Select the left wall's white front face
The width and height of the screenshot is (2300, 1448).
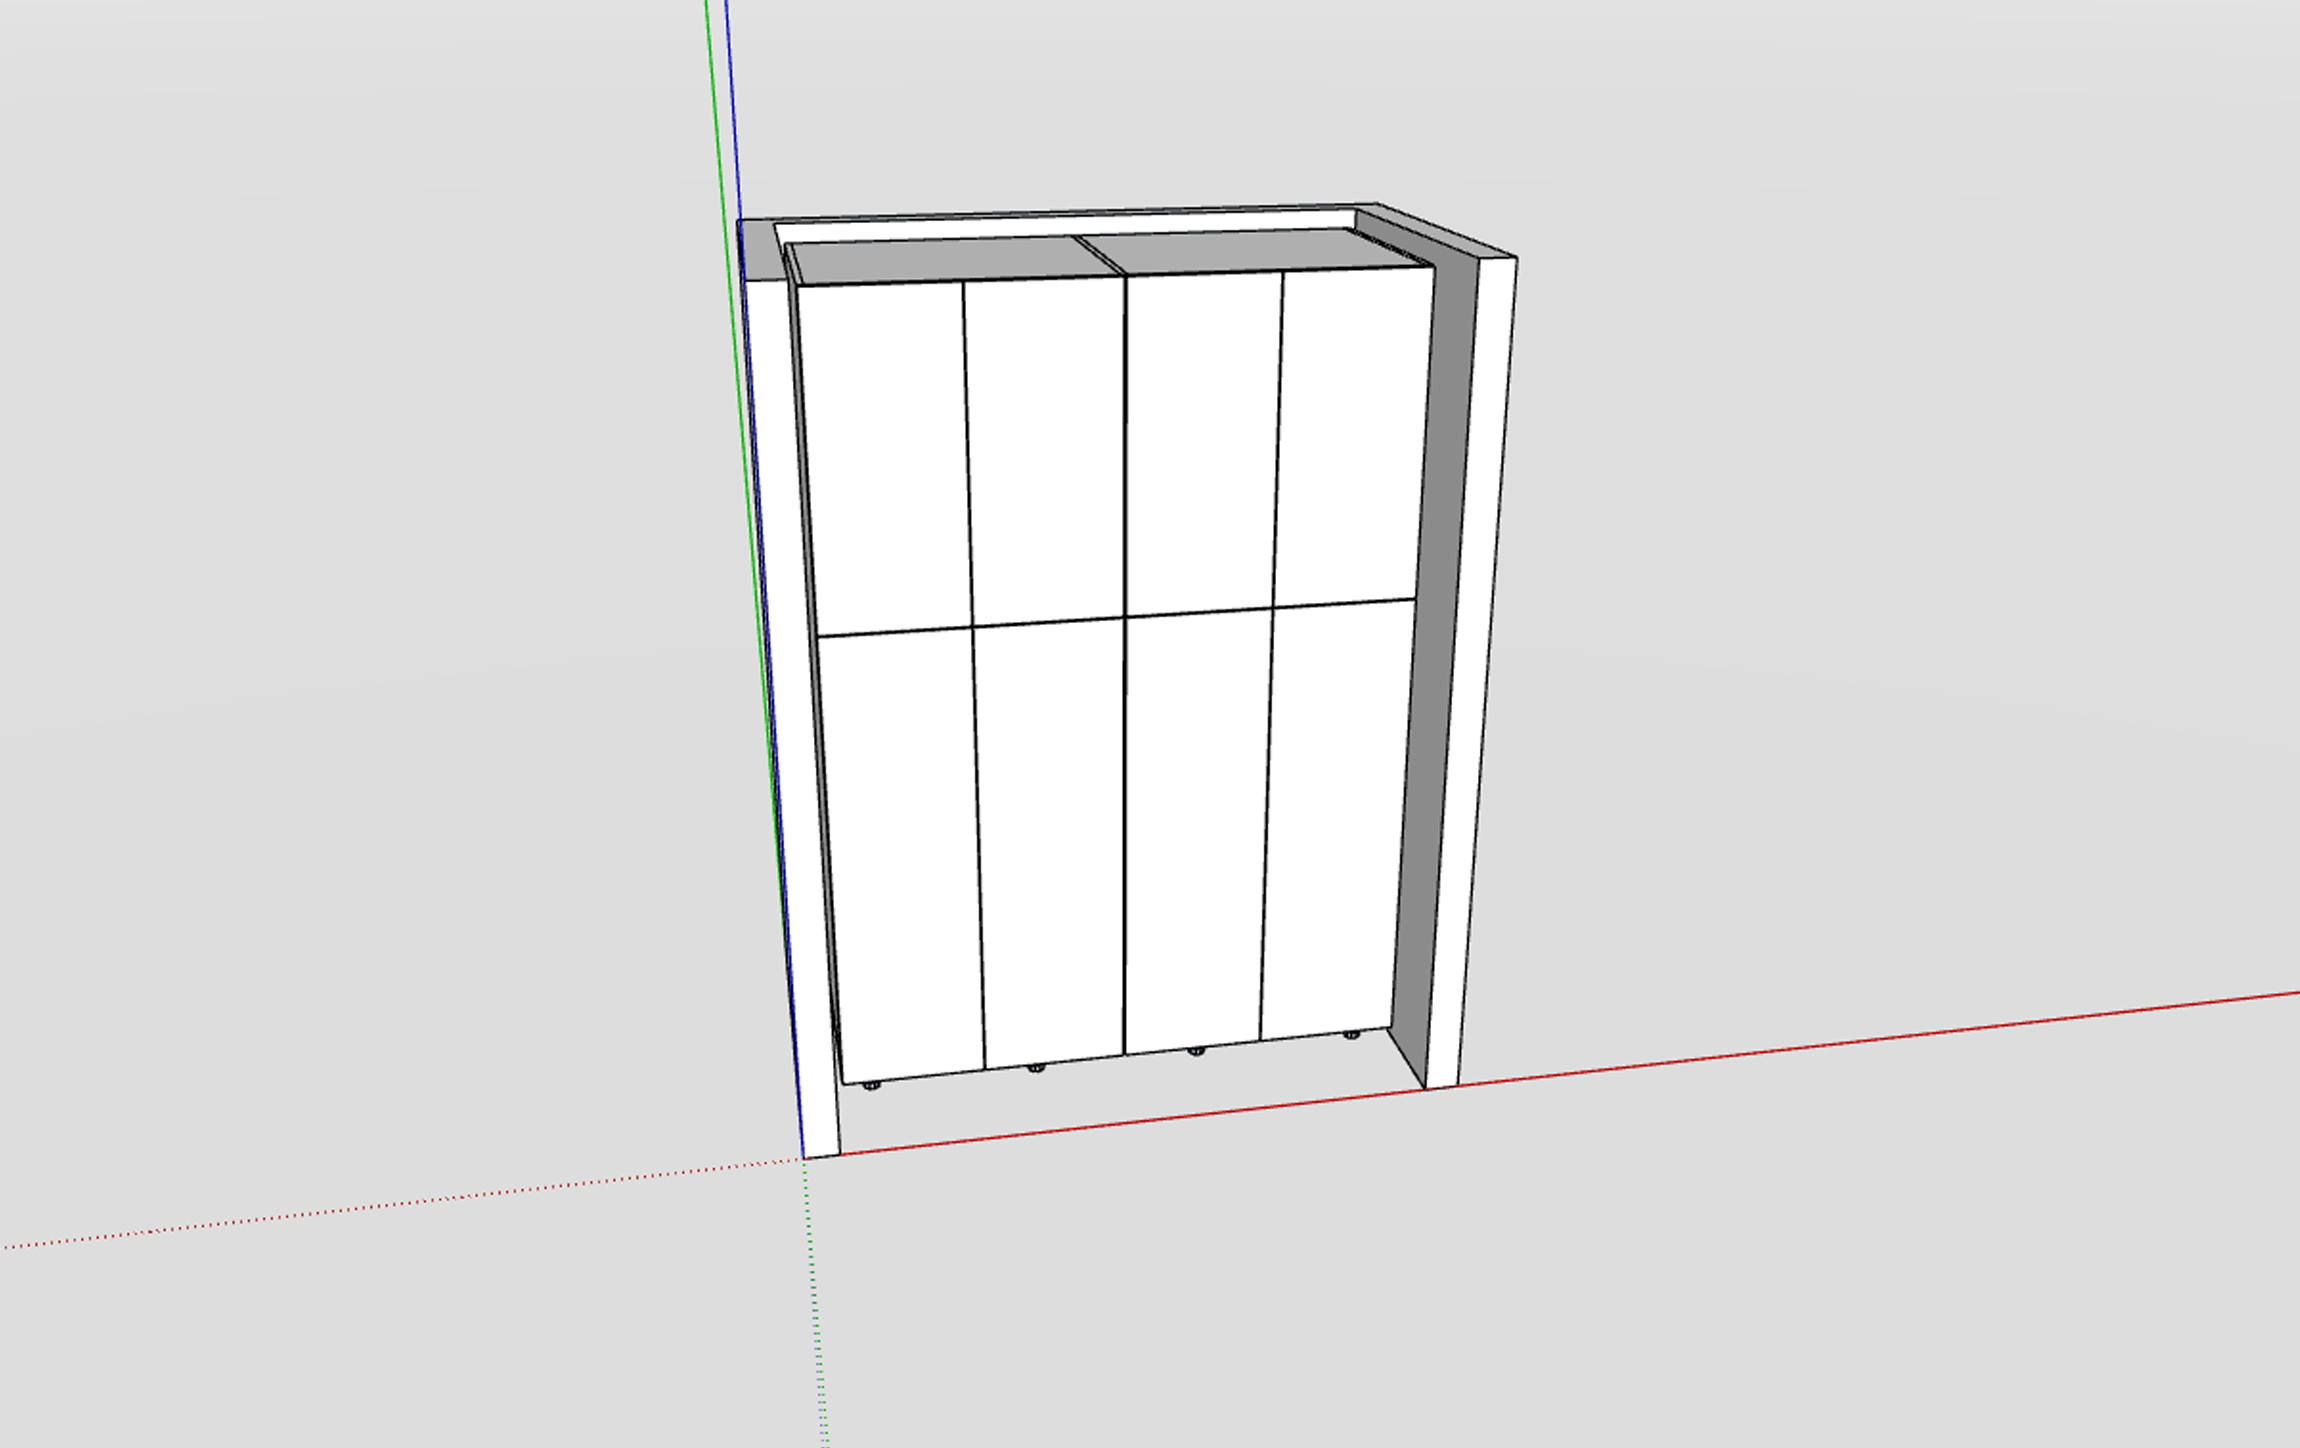(790, 700)
